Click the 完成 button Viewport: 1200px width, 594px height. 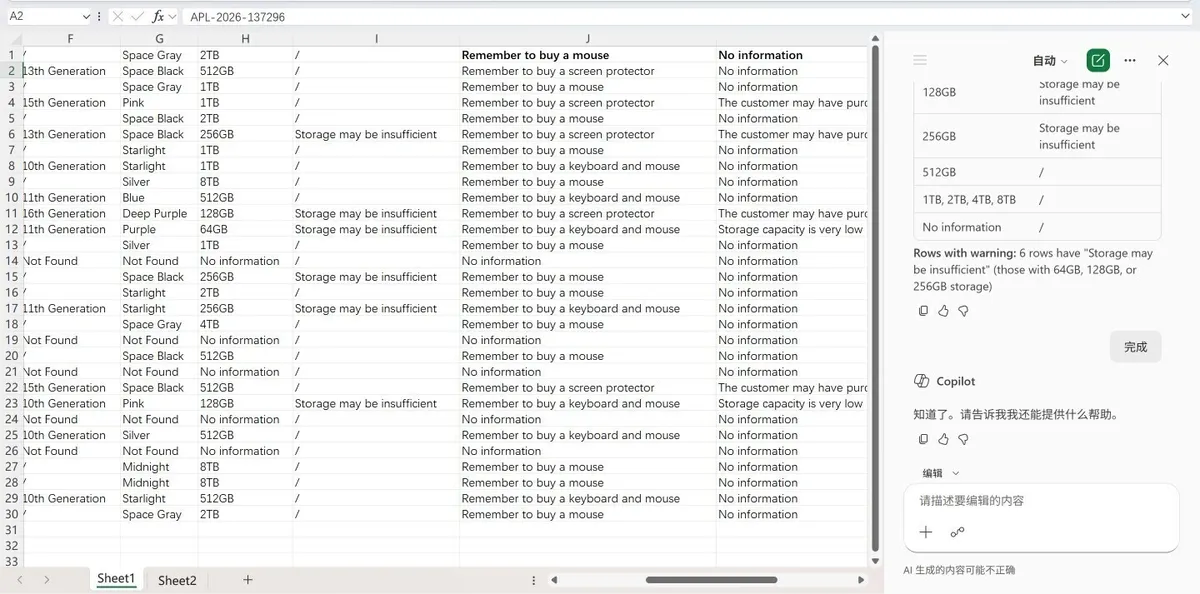coord(1135,347)
